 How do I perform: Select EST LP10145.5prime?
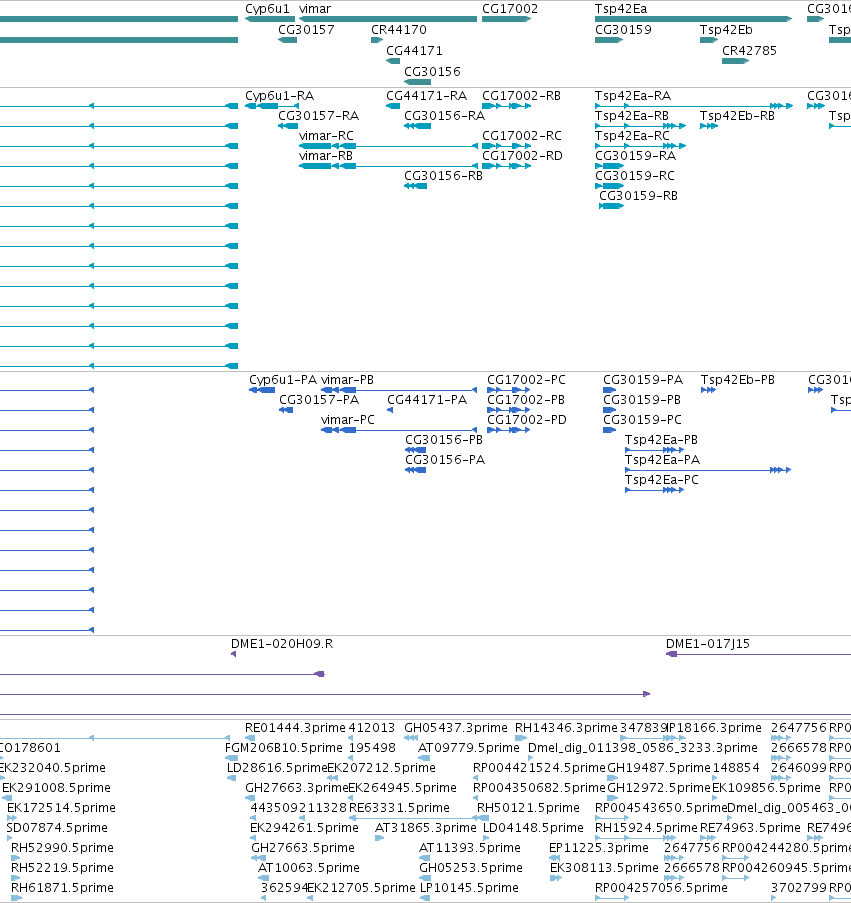(x=469, y=888)
